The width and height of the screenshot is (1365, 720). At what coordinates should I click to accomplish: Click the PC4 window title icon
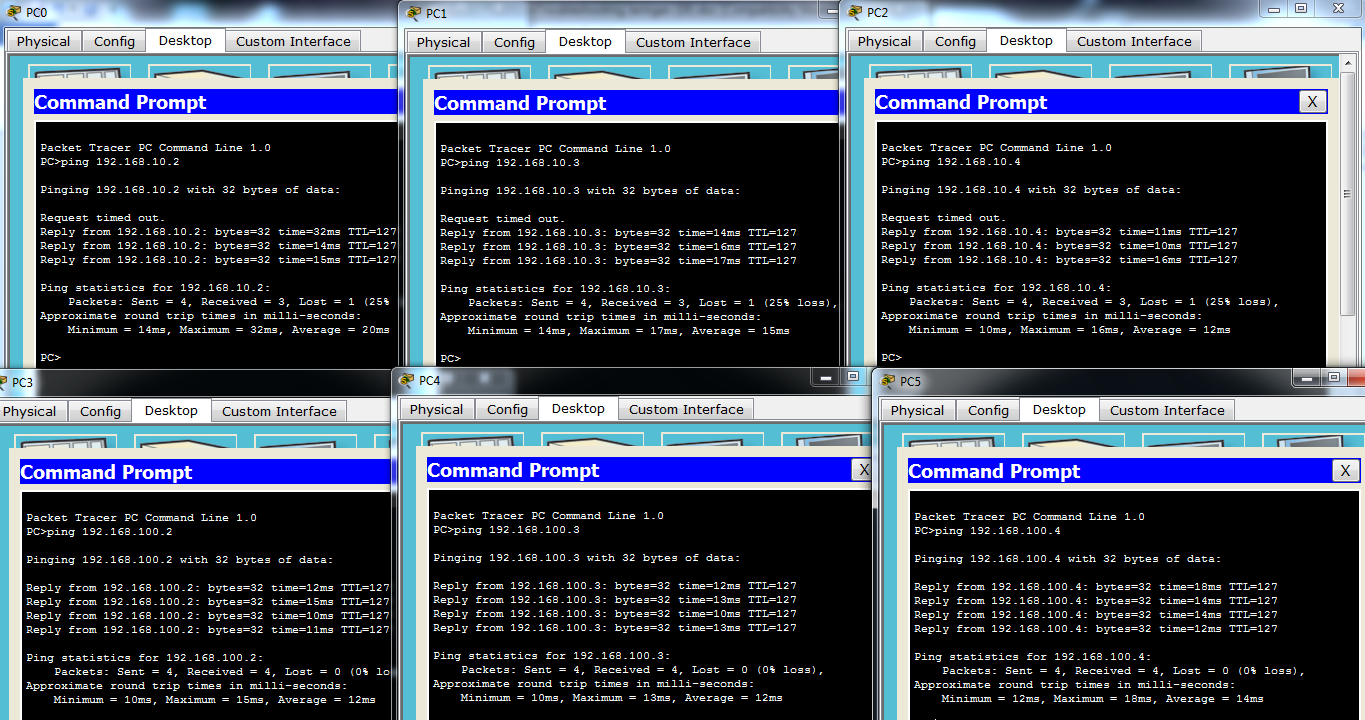click(x=407, y=380)
